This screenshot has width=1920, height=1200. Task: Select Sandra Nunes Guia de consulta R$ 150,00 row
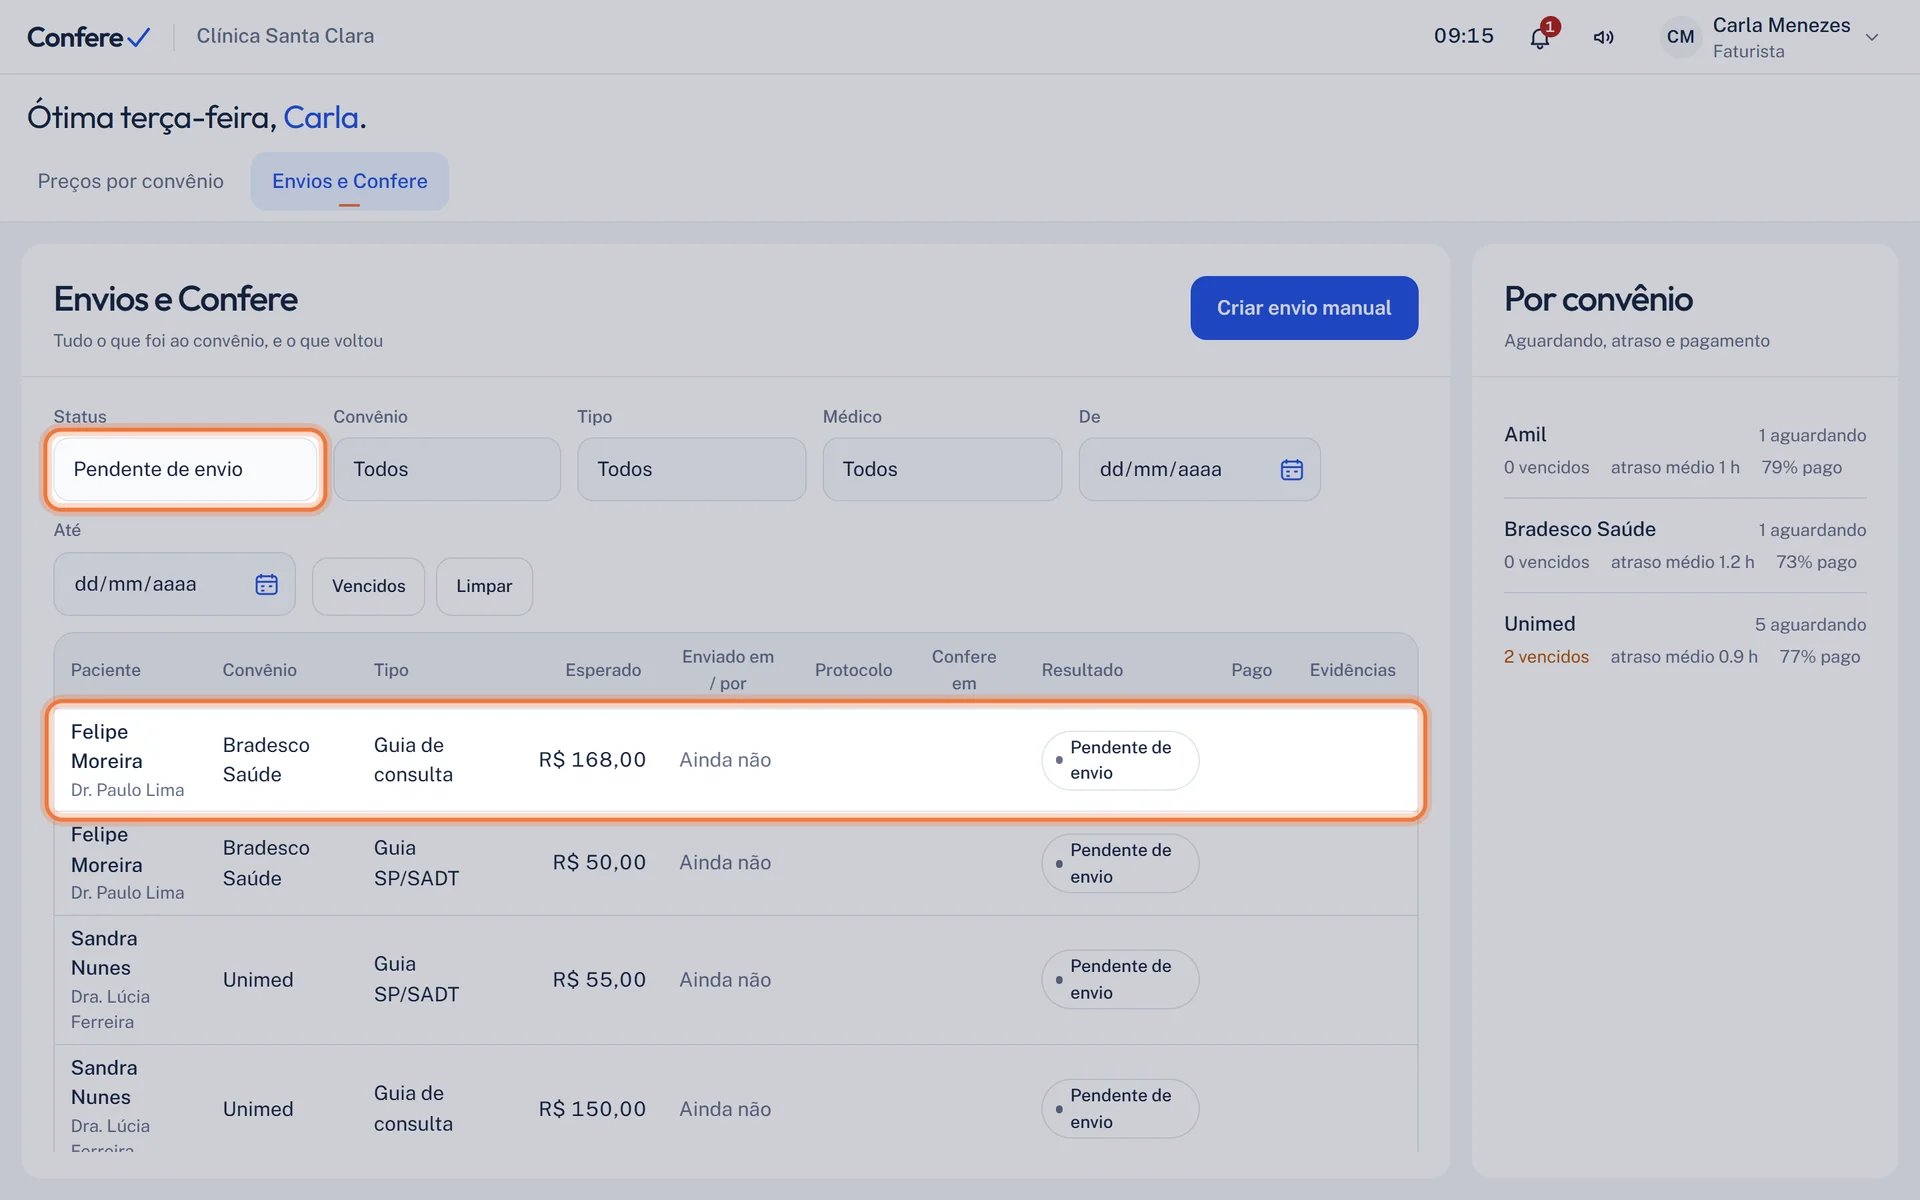point(736,1100)
